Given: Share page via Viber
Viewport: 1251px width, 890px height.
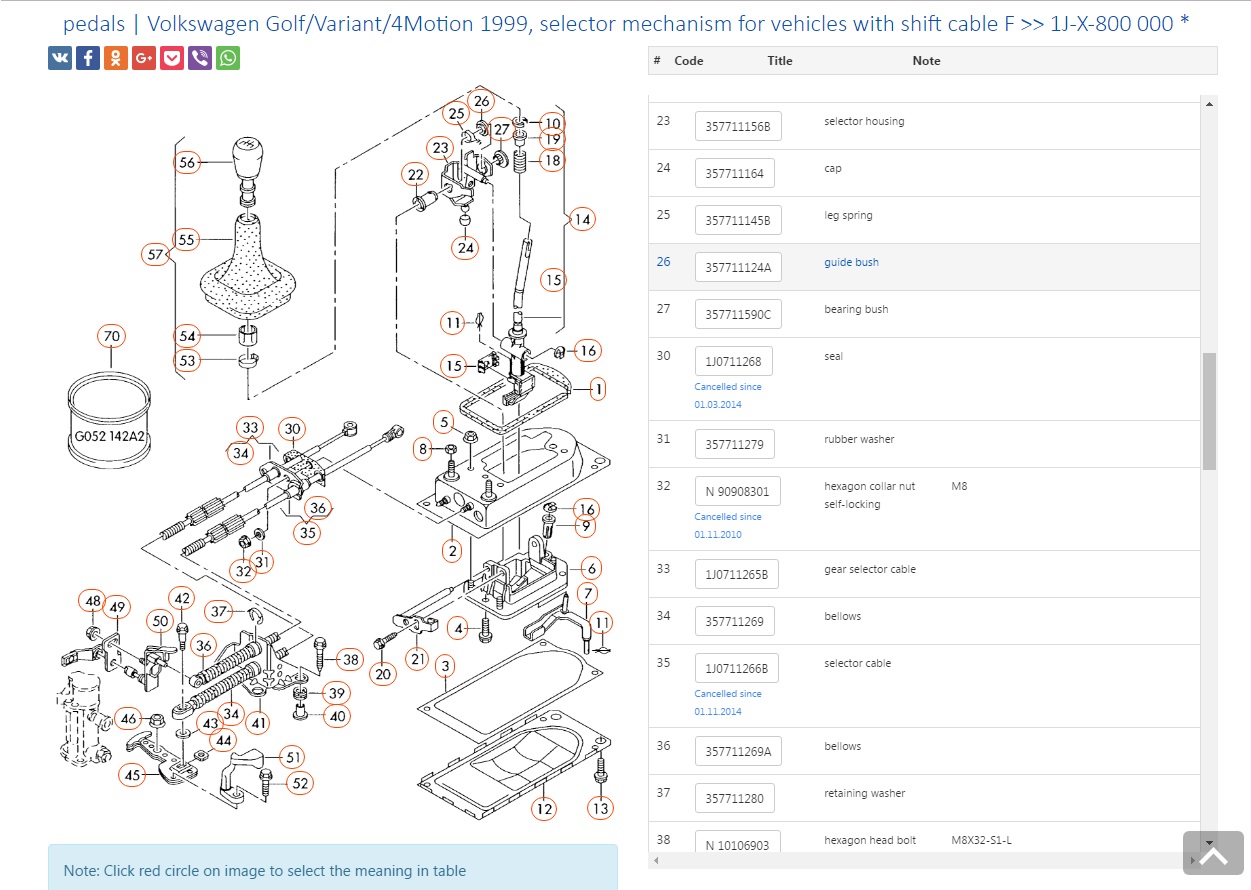Looking at the screenshot, I should [x=200, y=58].
